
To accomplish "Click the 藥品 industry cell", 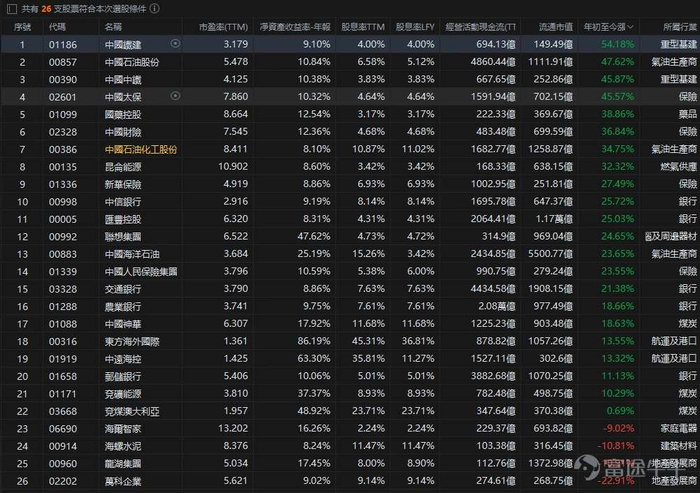I will click(x=688, y=115).
